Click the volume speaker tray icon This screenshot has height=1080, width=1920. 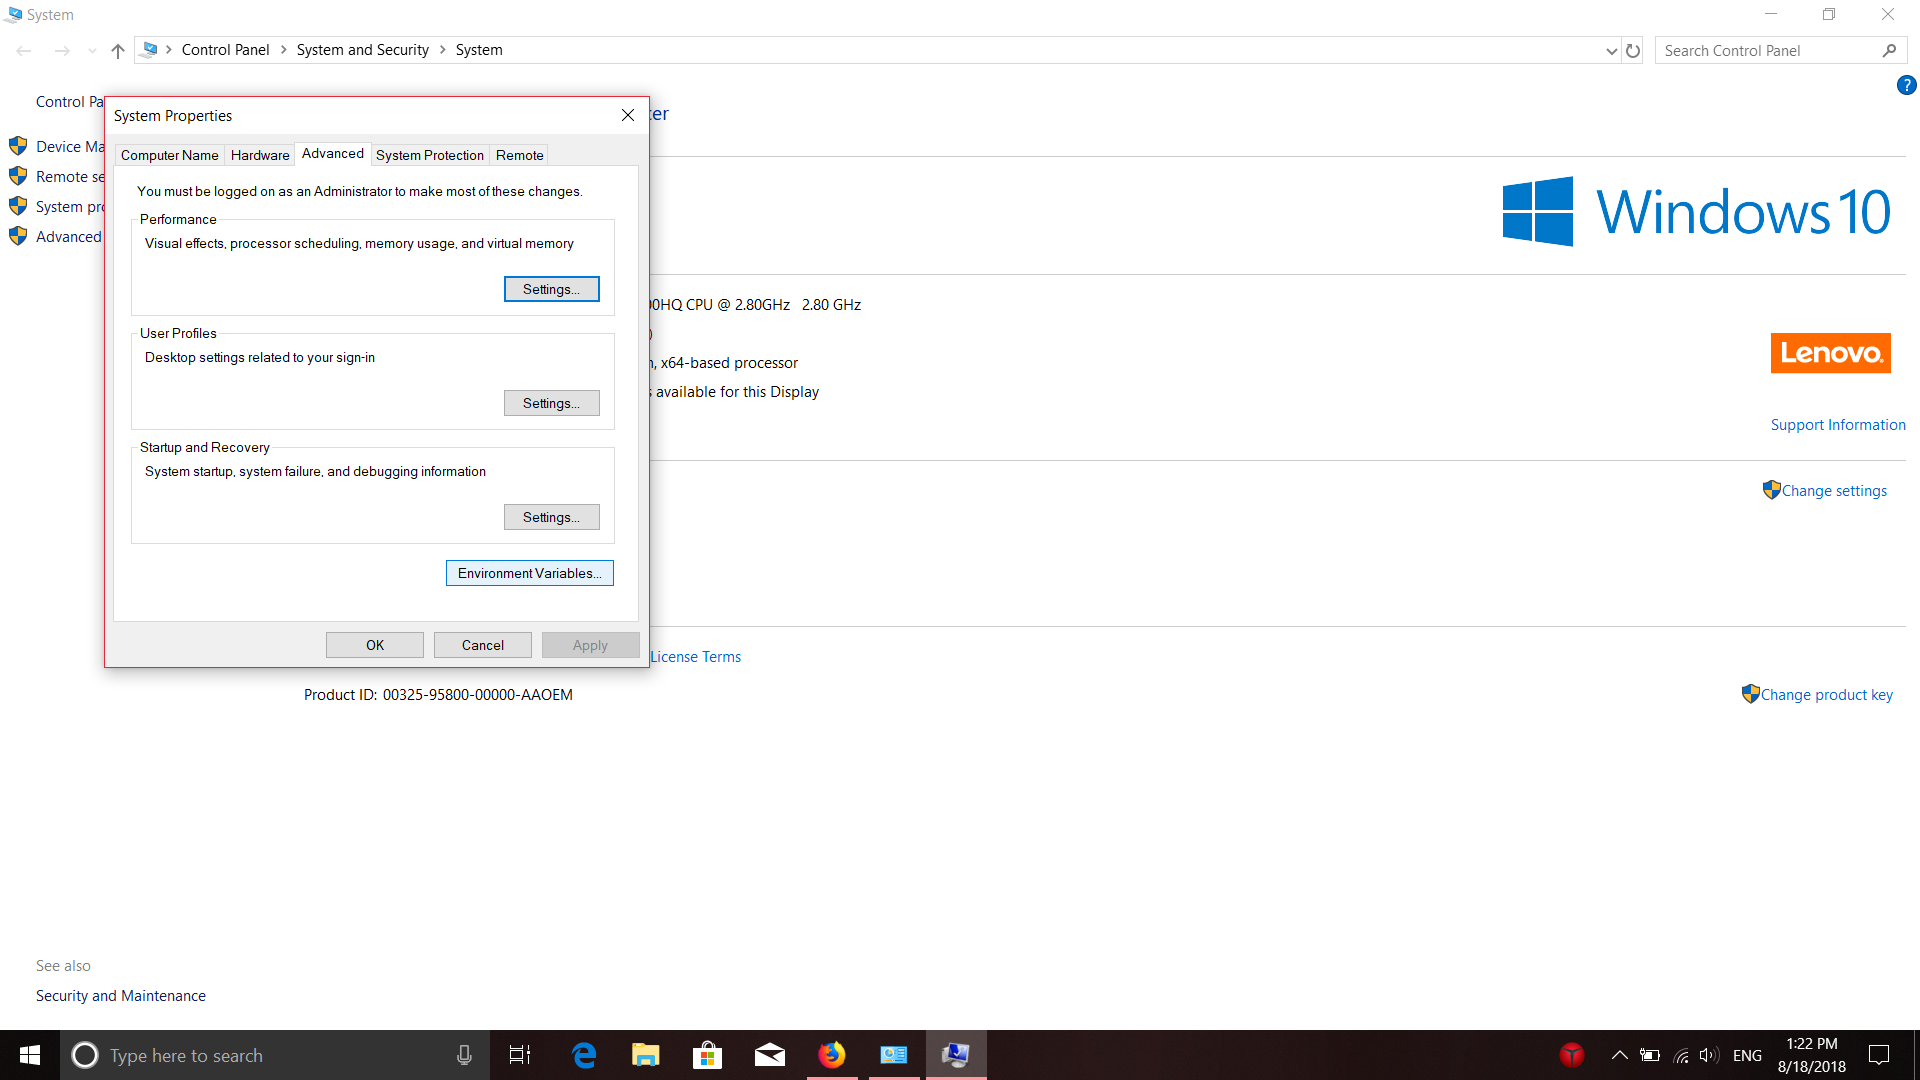click(x=1708, y=1055)
